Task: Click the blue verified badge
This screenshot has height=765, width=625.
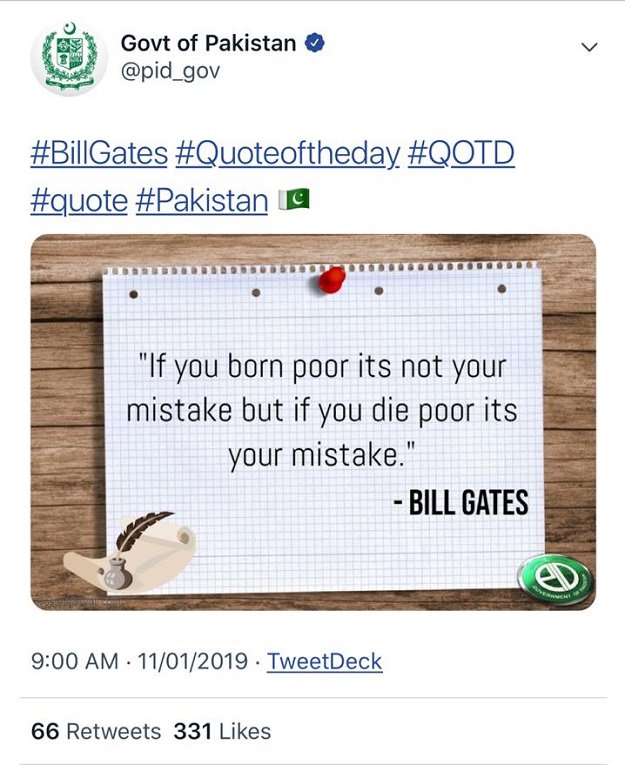Action: pyautogui.click(x=314, y=44)
